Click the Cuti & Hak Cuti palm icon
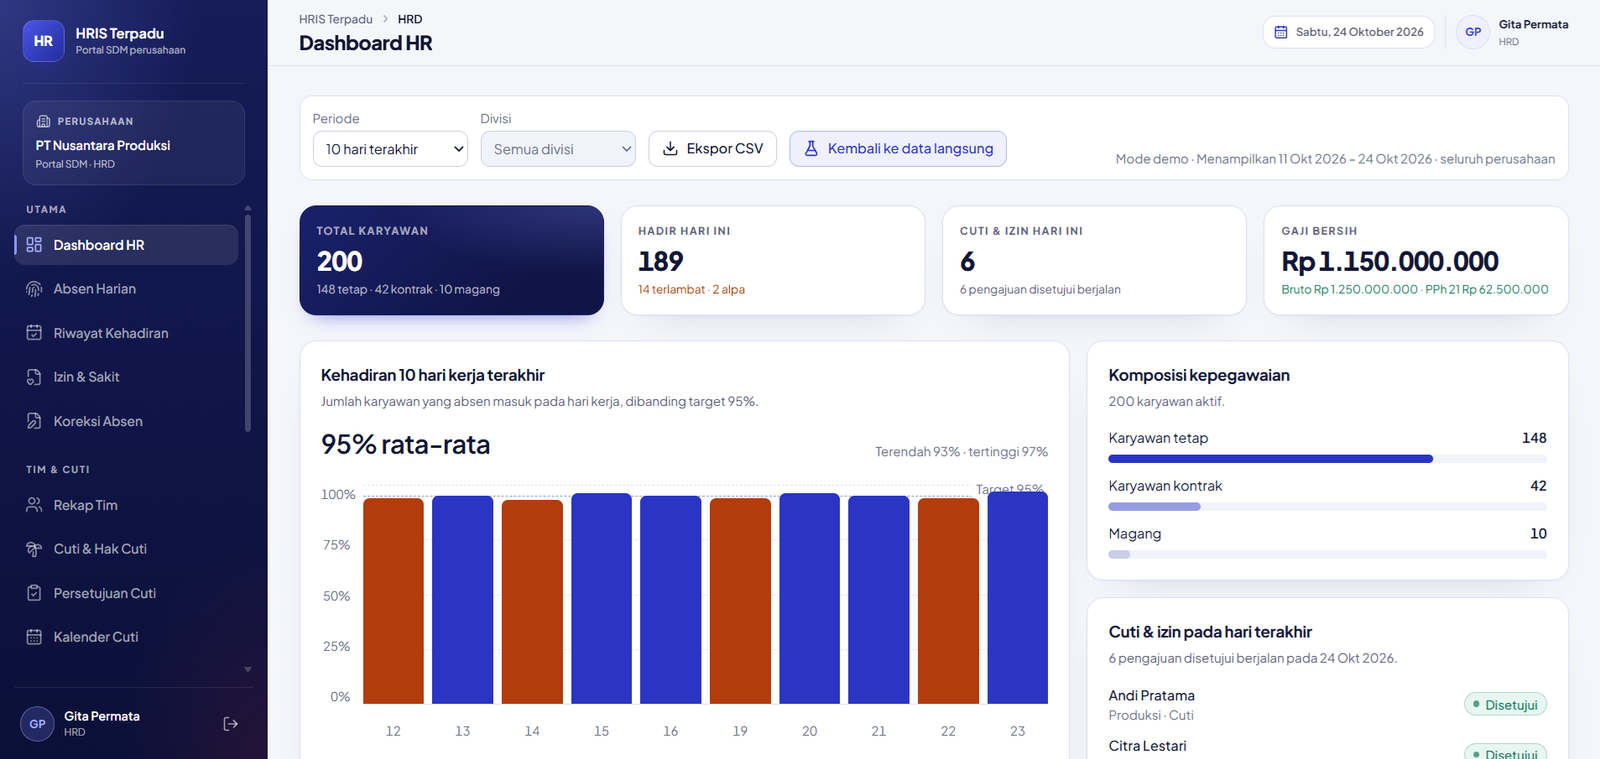Viewport: 1600px width, 759px height. click(x=34, y=549)
